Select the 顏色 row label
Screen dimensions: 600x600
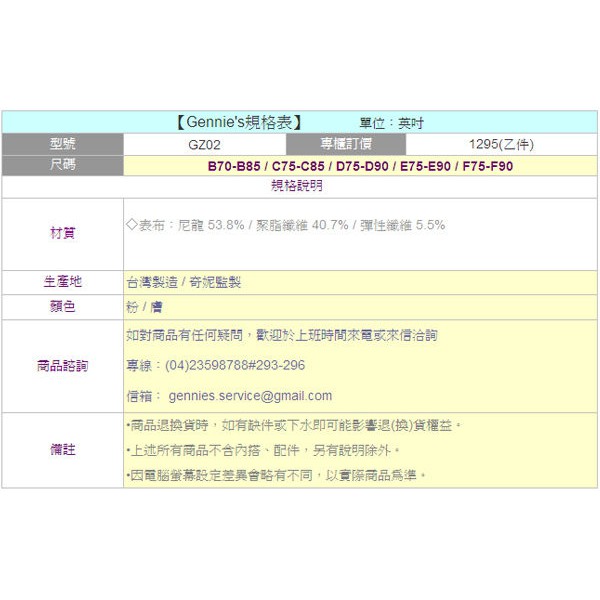tap(62, 307)
